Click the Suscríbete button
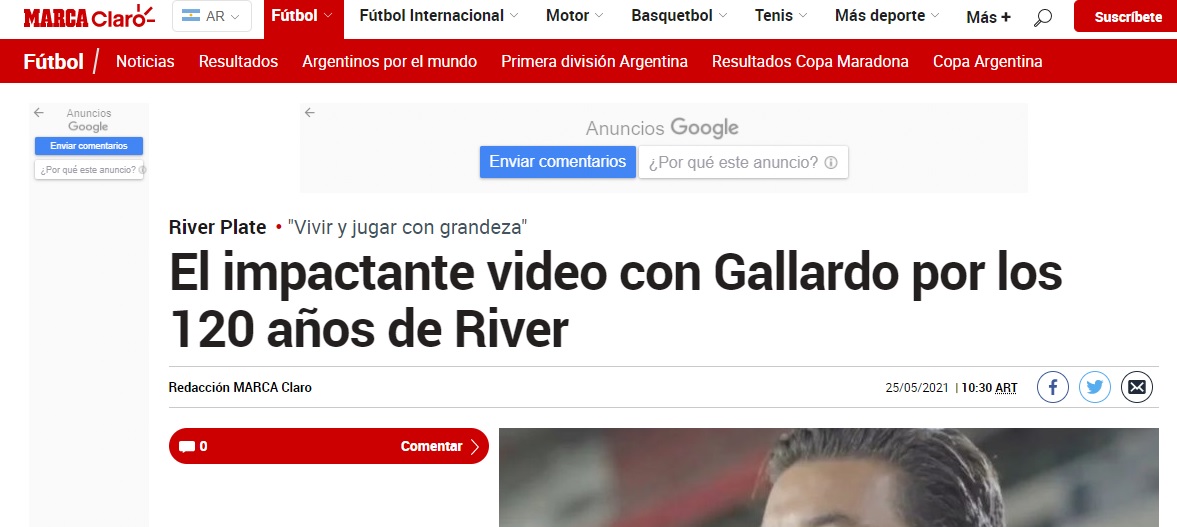The width and height of the screenshot is (1177, 527). 1127,17
